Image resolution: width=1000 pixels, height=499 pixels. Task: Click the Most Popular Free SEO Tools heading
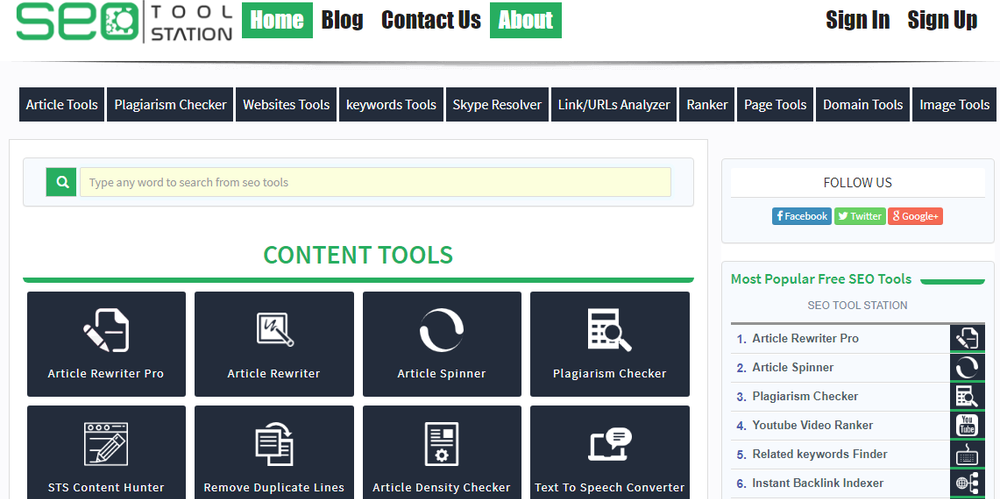(x=821, y=279)
